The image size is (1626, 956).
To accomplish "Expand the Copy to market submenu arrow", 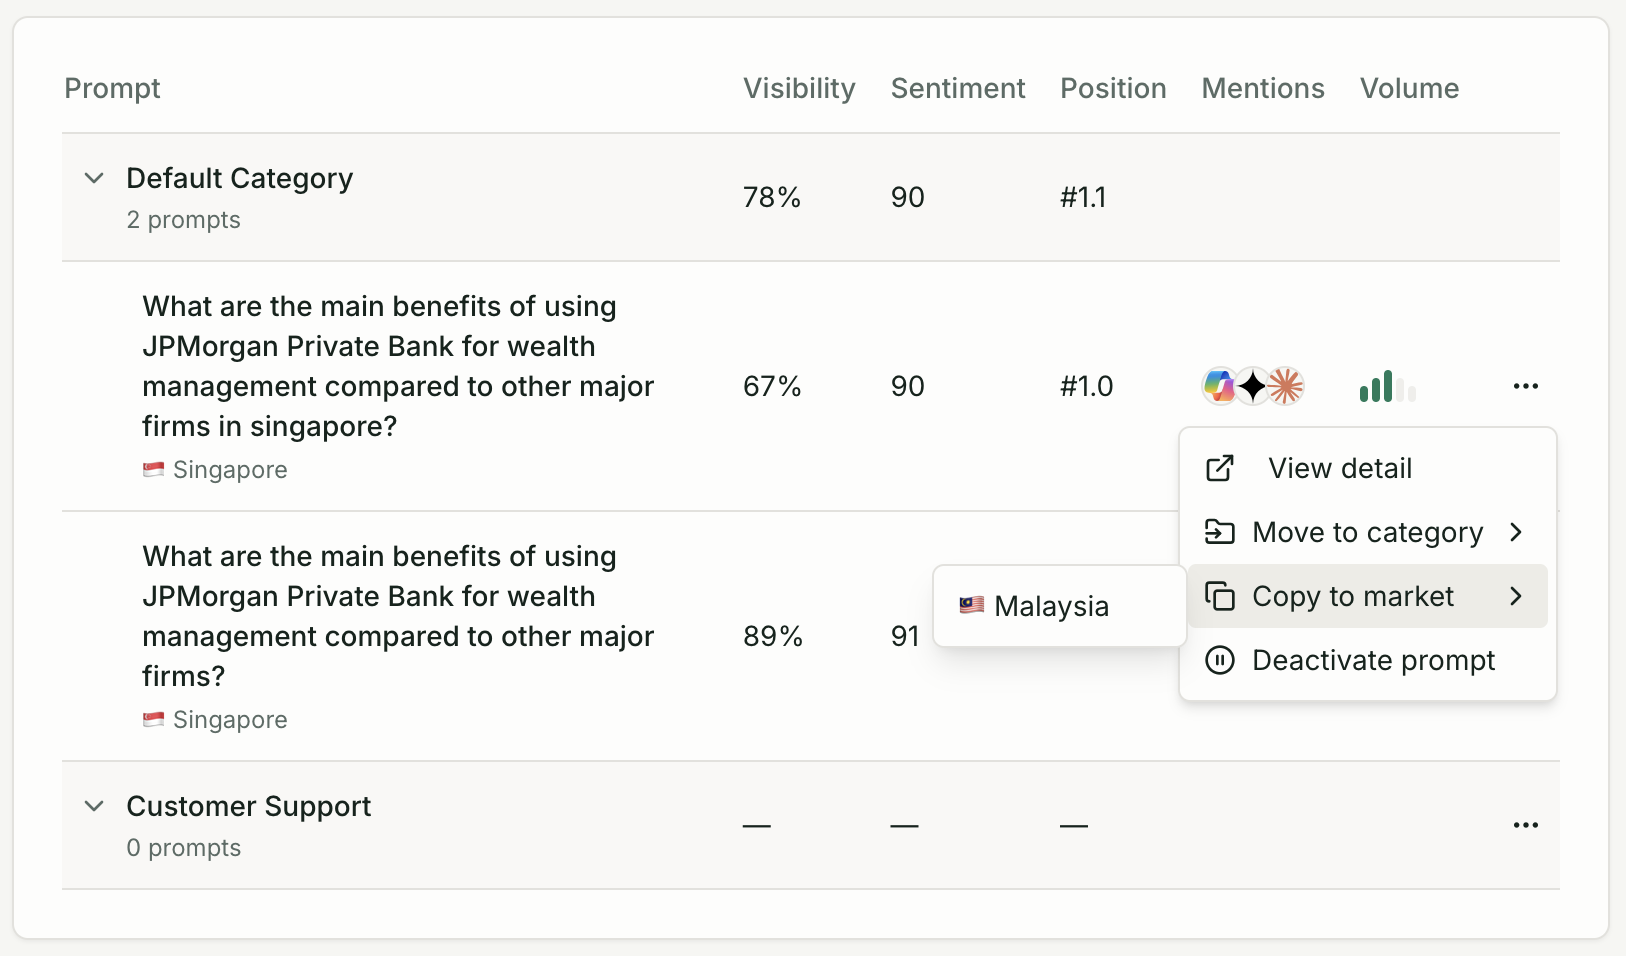I will [1516, 596].
